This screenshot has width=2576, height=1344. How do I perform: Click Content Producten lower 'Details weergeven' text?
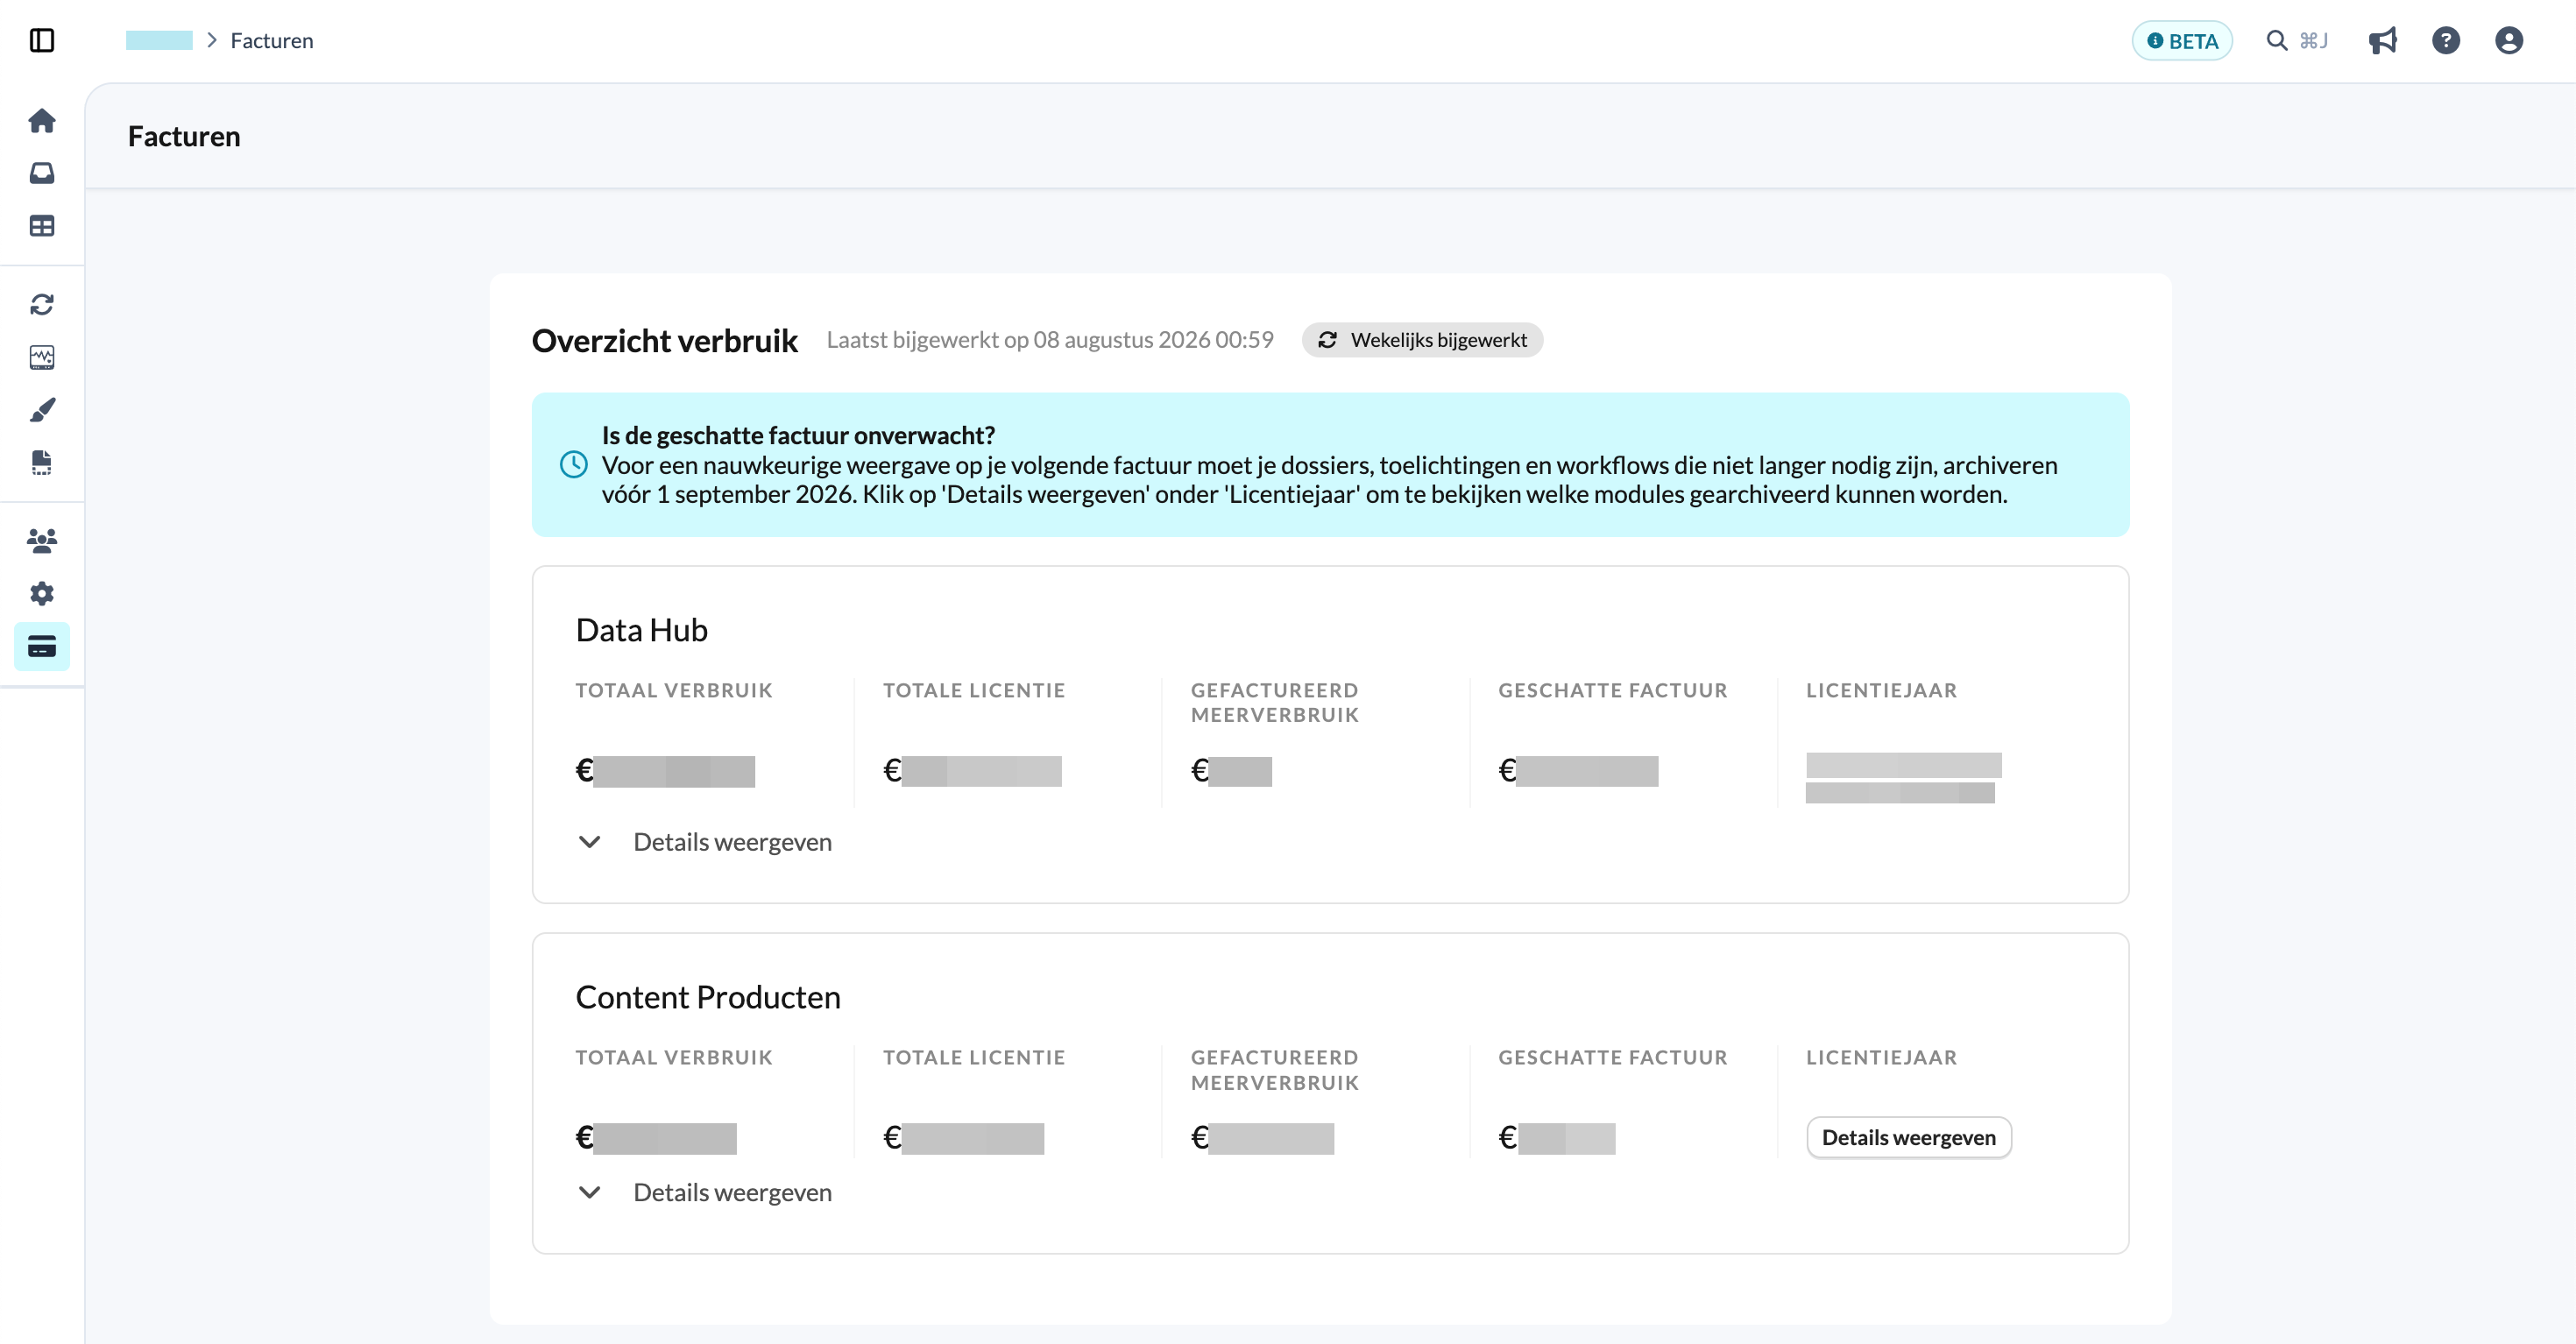click(x=733, y=1192)
